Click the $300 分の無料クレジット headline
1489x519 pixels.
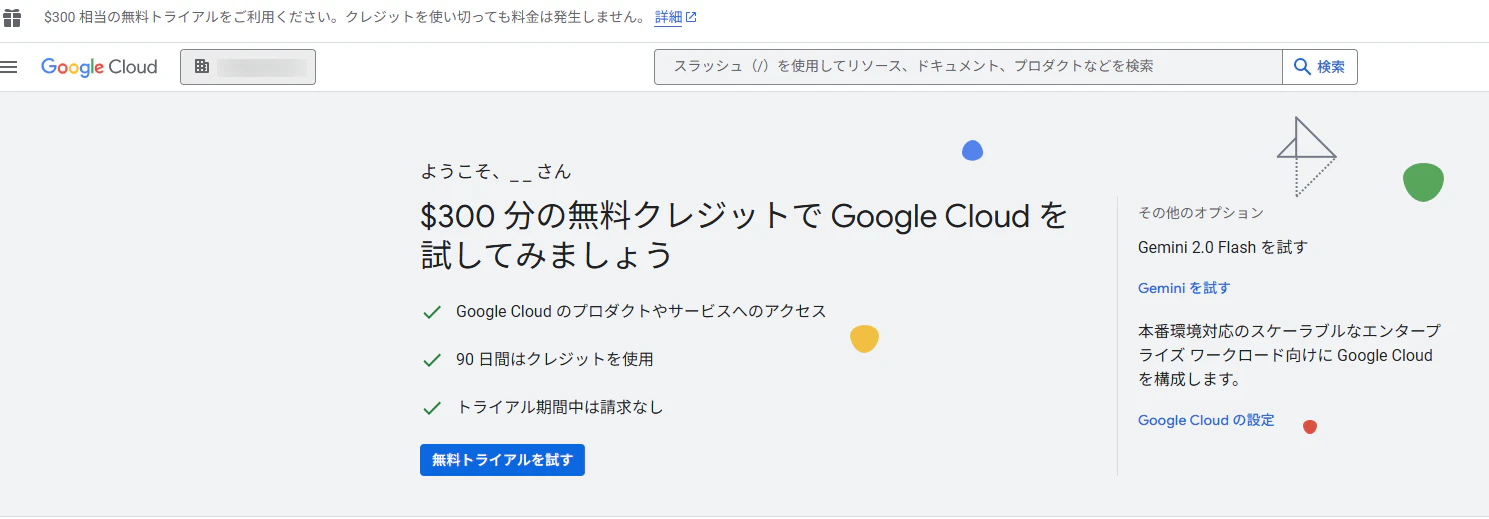pyautogui.click(x=745, y=235)
